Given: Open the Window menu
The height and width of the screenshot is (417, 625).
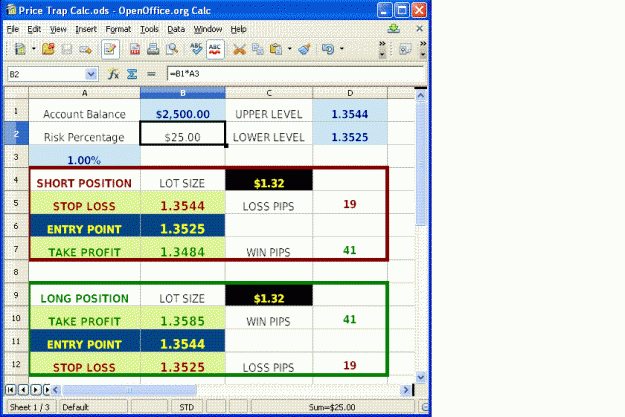Looking at the screenshot, I should tap(208, 29).
